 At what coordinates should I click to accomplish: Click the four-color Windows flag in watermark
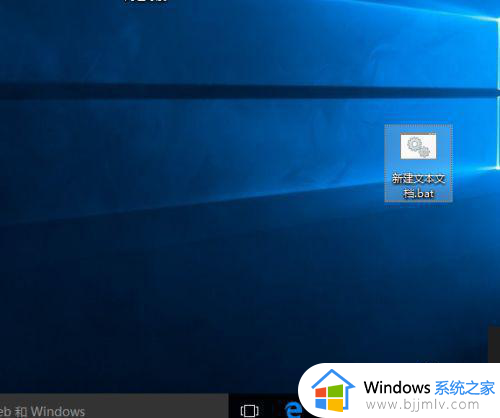pos(329,398)
